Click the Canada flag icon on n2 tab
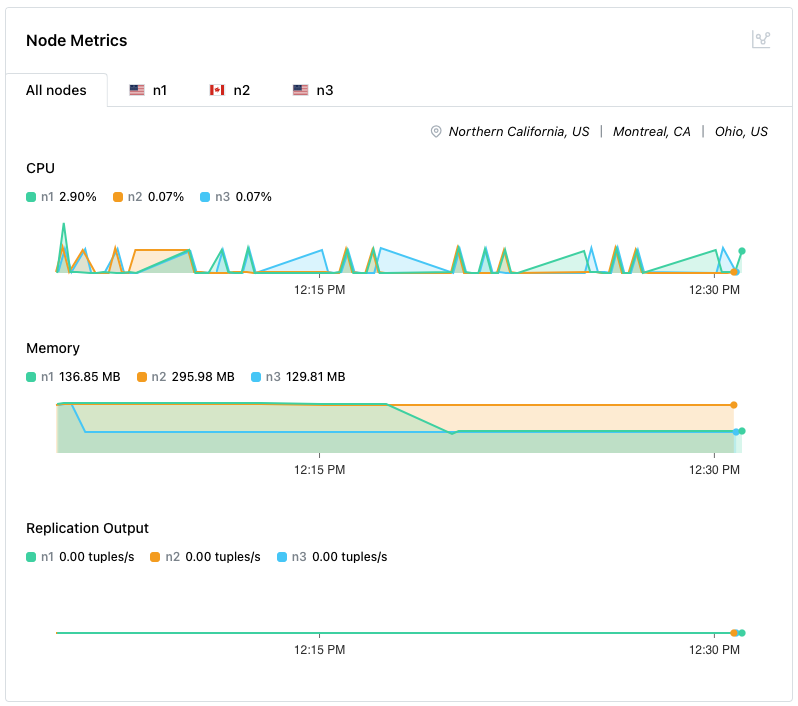798x706 pixels. [217, 90]
